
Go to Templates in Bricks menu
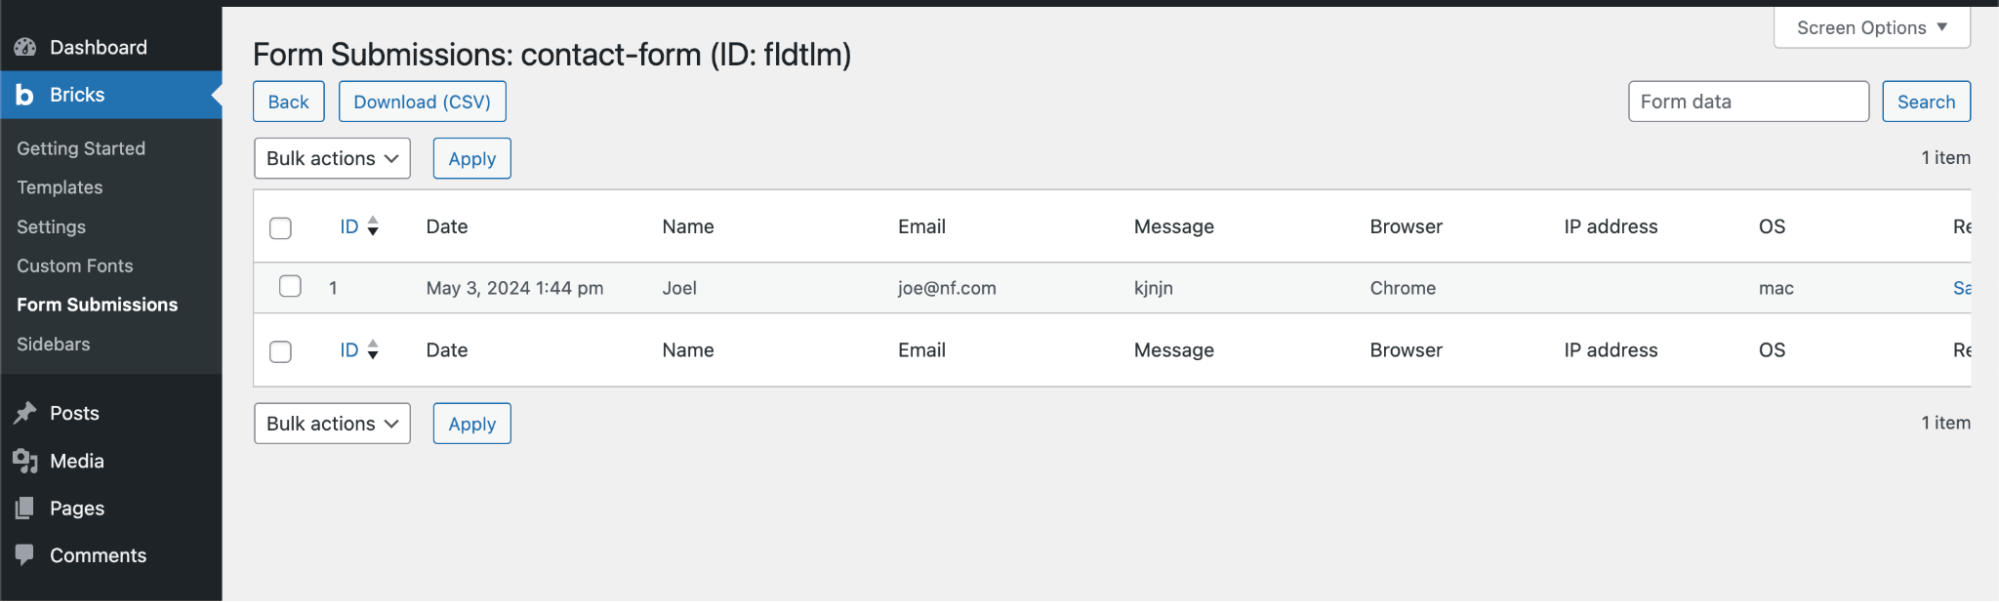[x=60, y=188]
